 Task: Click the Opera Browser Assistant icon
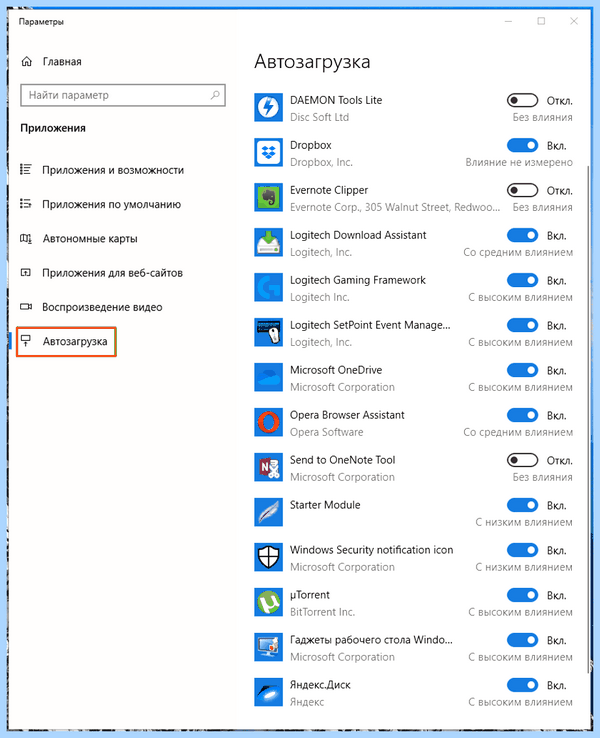(268, 422)
